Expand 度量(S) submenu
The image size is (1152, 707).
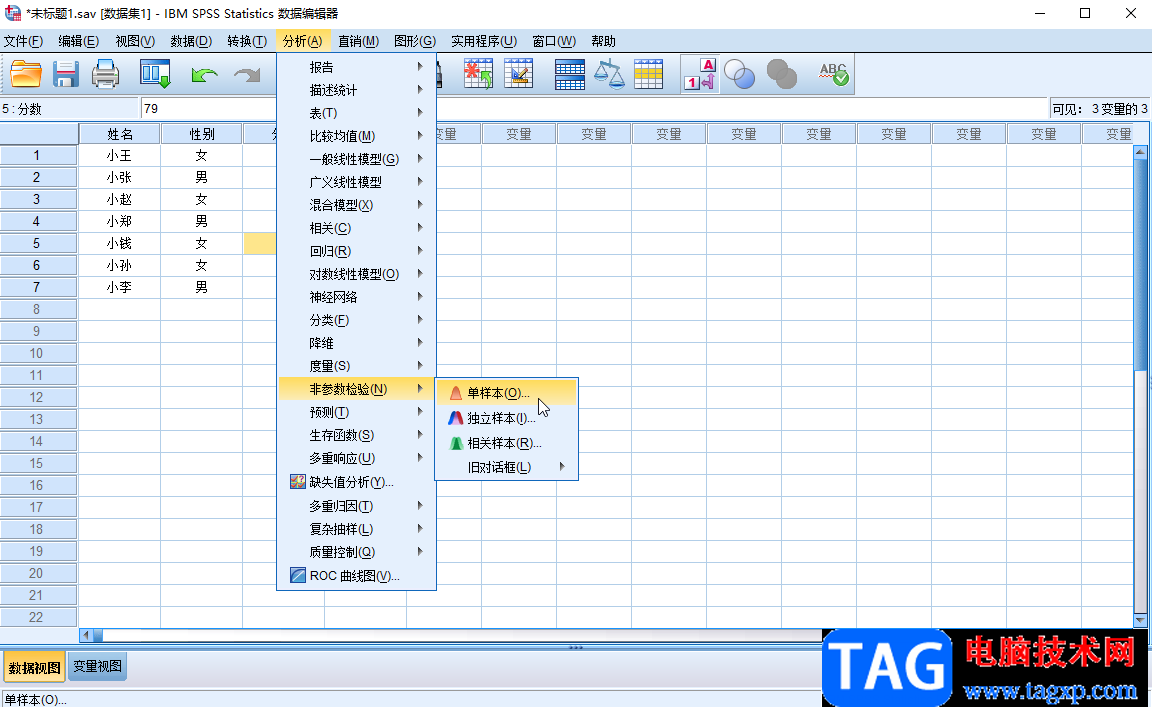(356, 366)
